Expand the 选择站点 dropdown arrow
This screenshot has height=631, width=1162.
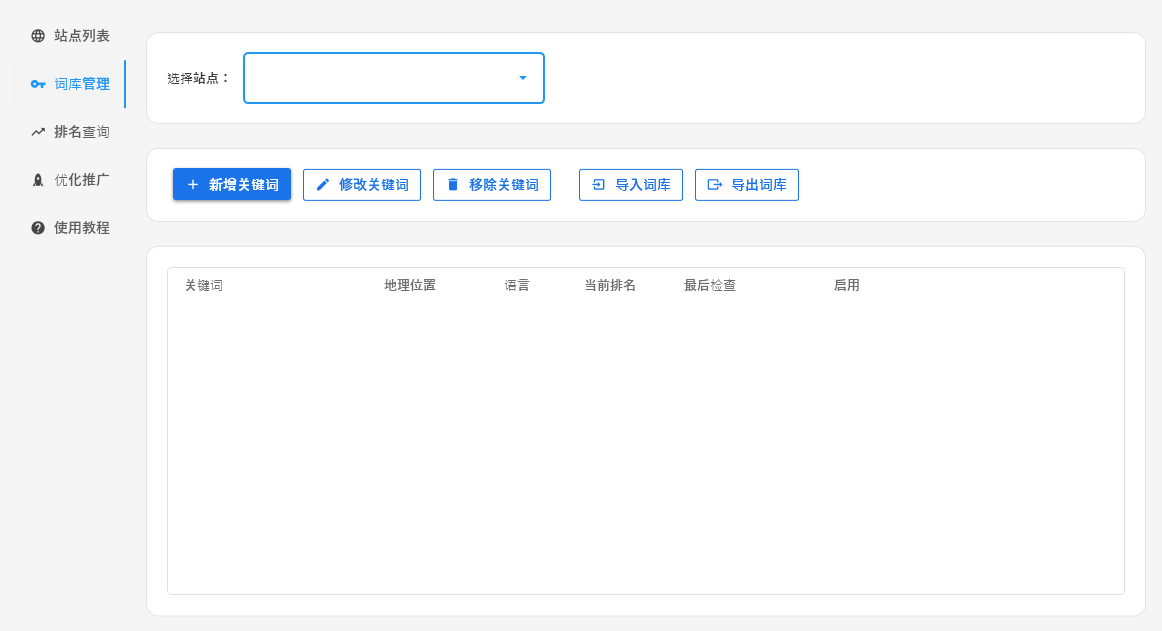(x=523, y=78)
